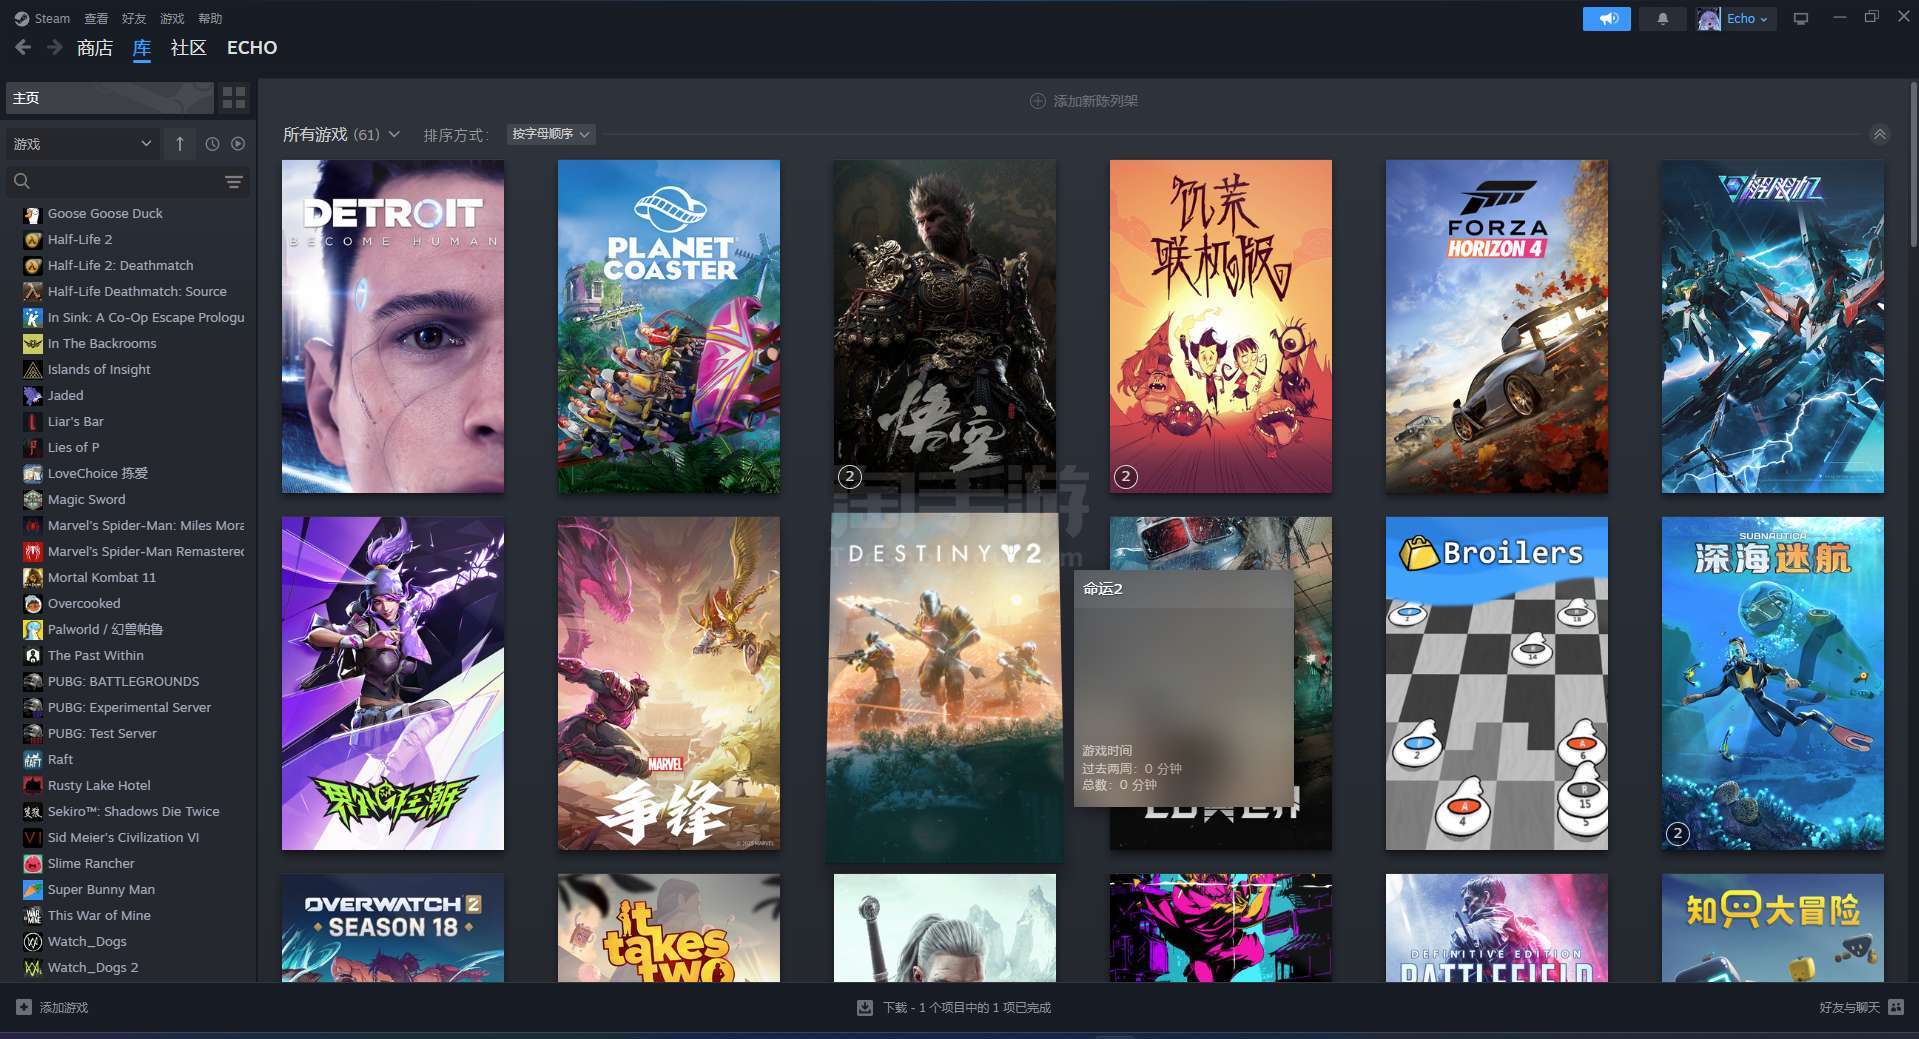Click the announcements megaphone button

1606,19
